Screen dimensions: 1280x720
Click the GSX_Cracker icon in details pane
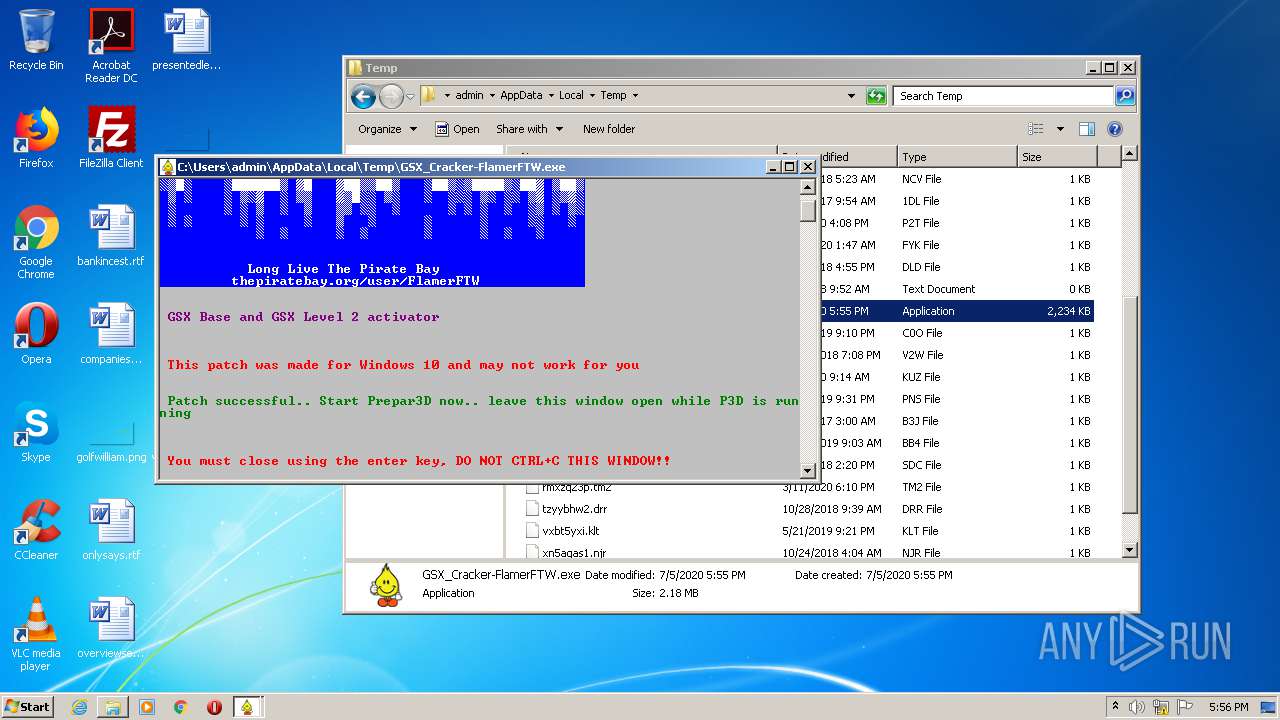point(385,585)
